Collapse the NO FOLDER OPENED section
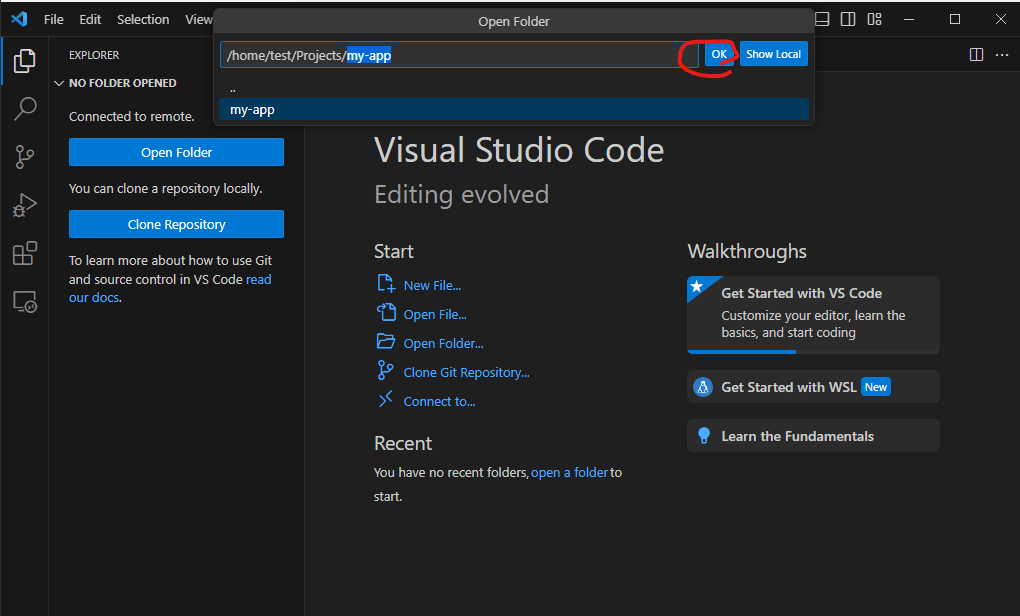1020x616 pixels. [59, 83]
